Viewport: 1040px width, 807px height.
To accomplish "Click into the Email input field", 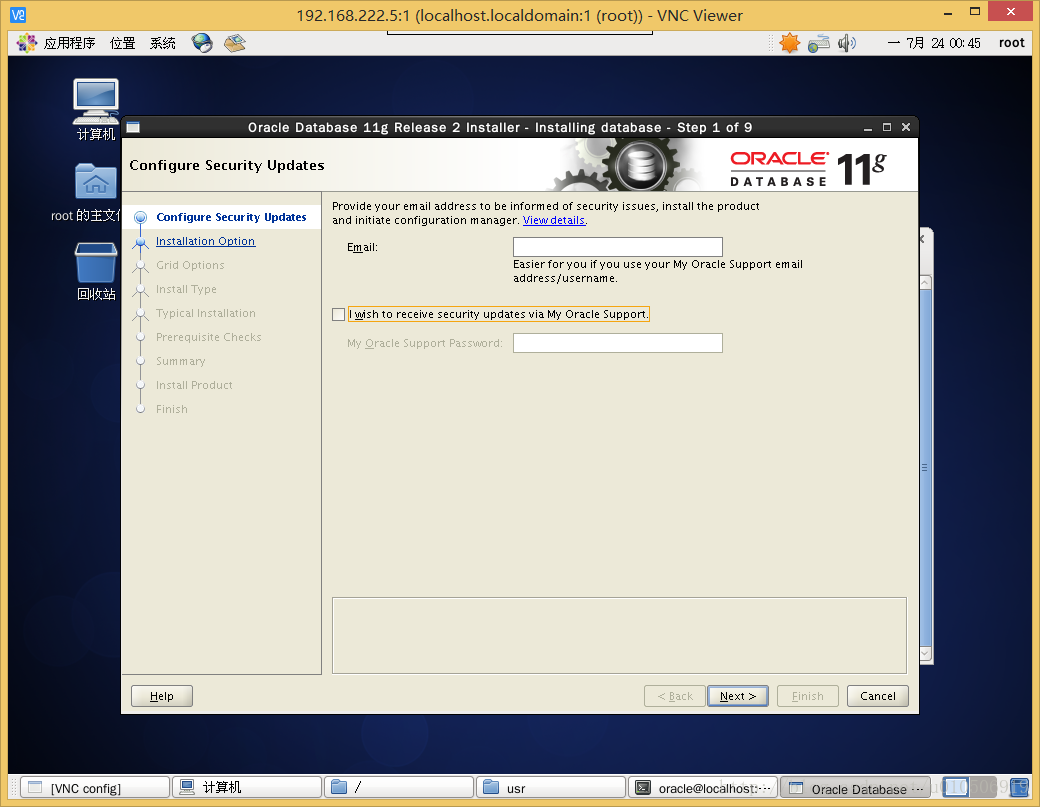I will click(618, 247).
